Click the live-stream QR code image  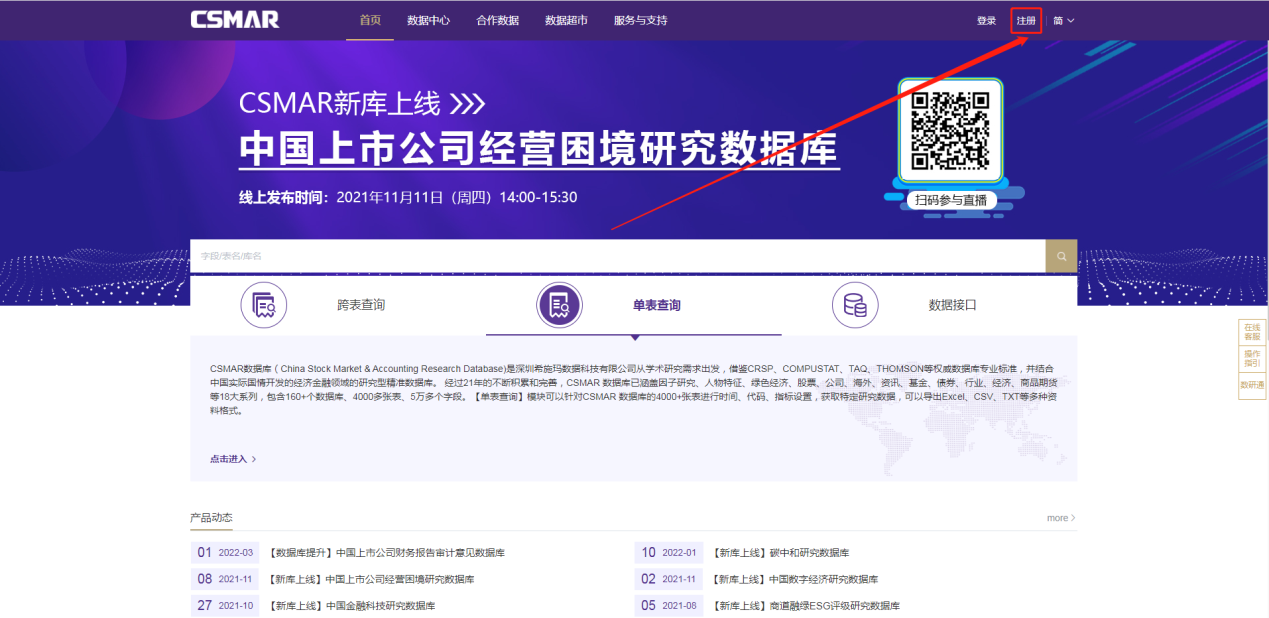point(949,130)
